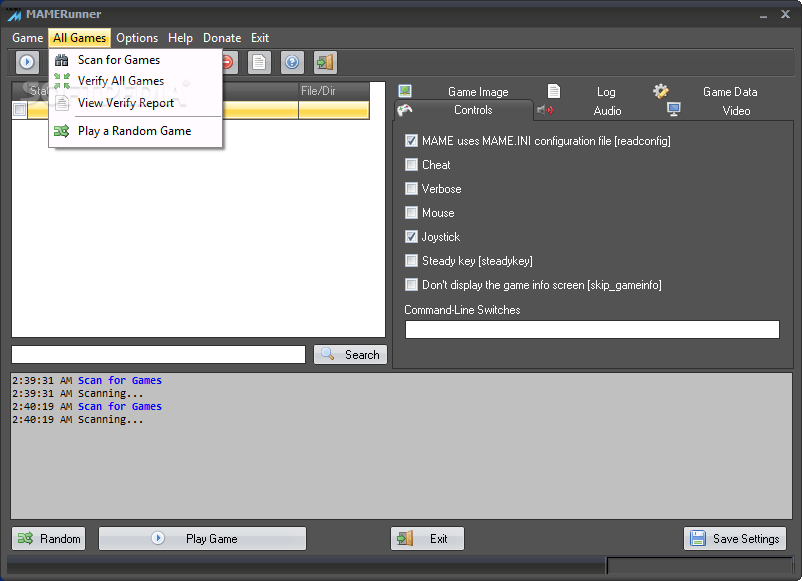Click the 2:40:19 AM Scanning... log line
This screenshot has height=581, width=802.
(x=78, y=419)
